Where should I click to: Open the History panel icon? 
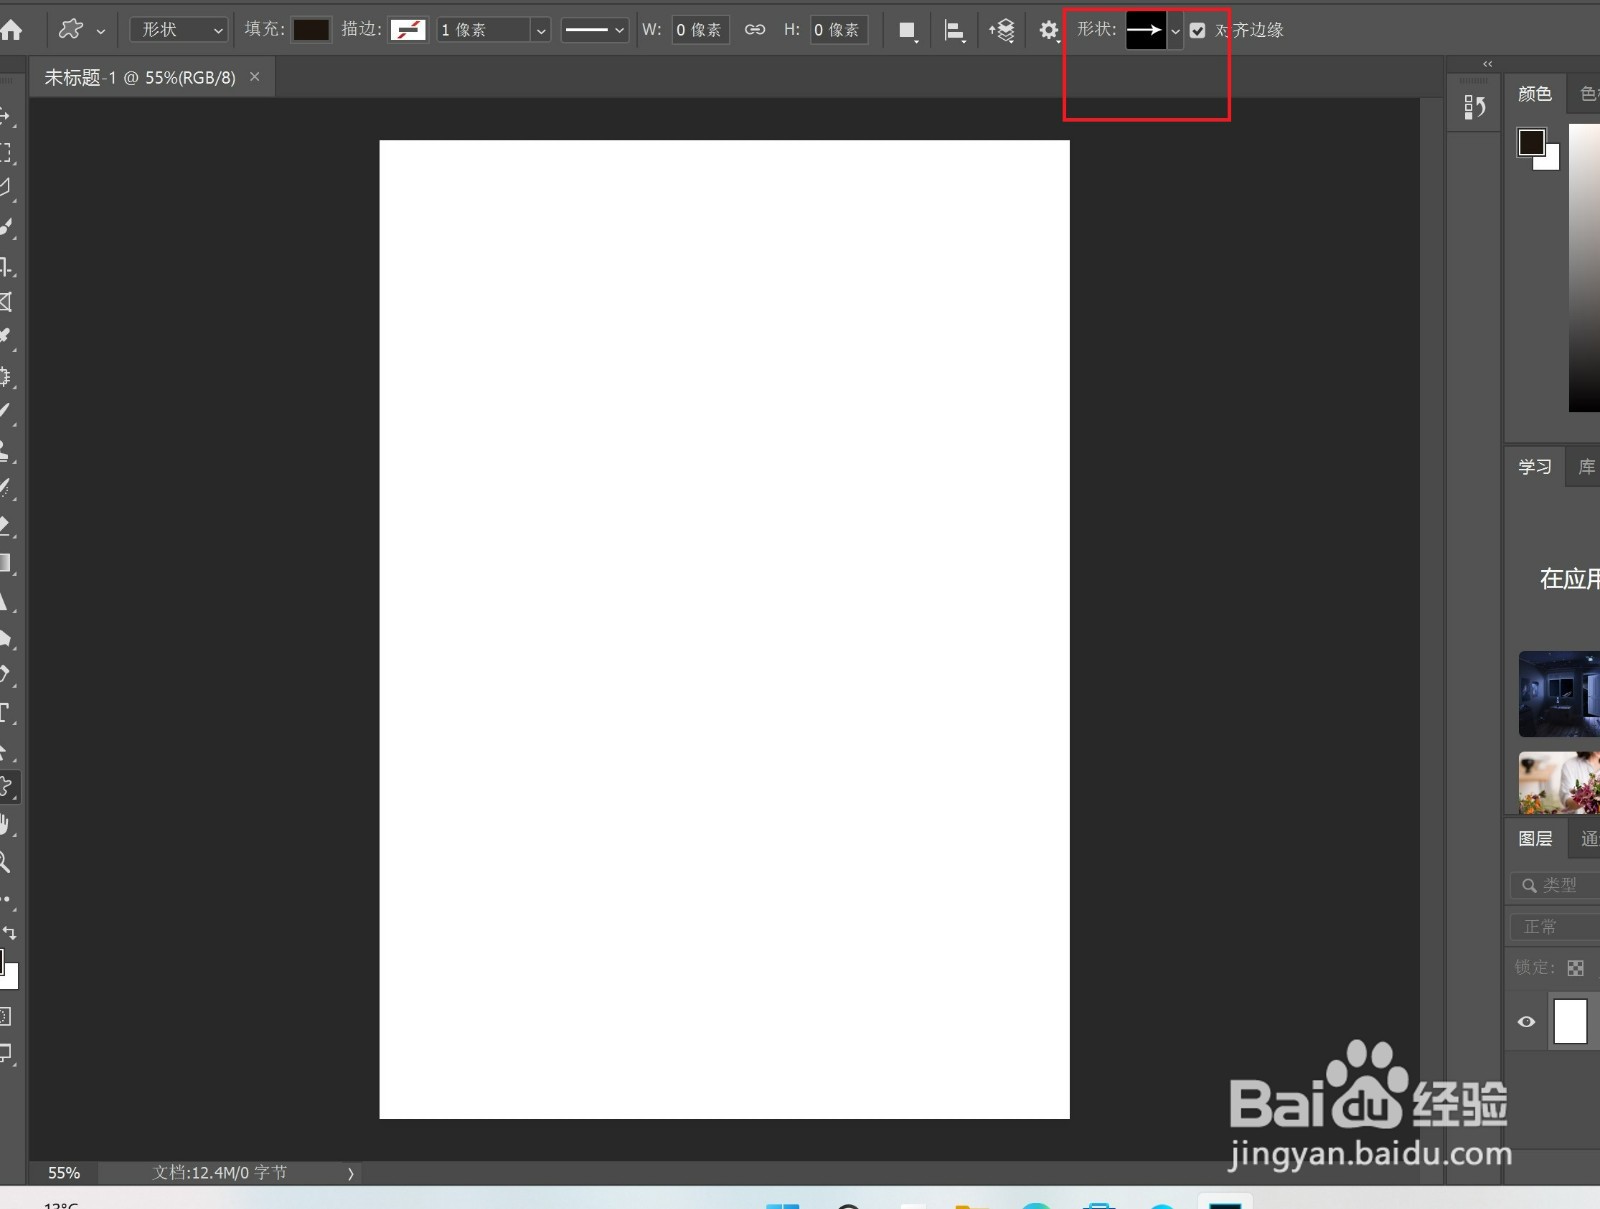(x=1474, y=107)
